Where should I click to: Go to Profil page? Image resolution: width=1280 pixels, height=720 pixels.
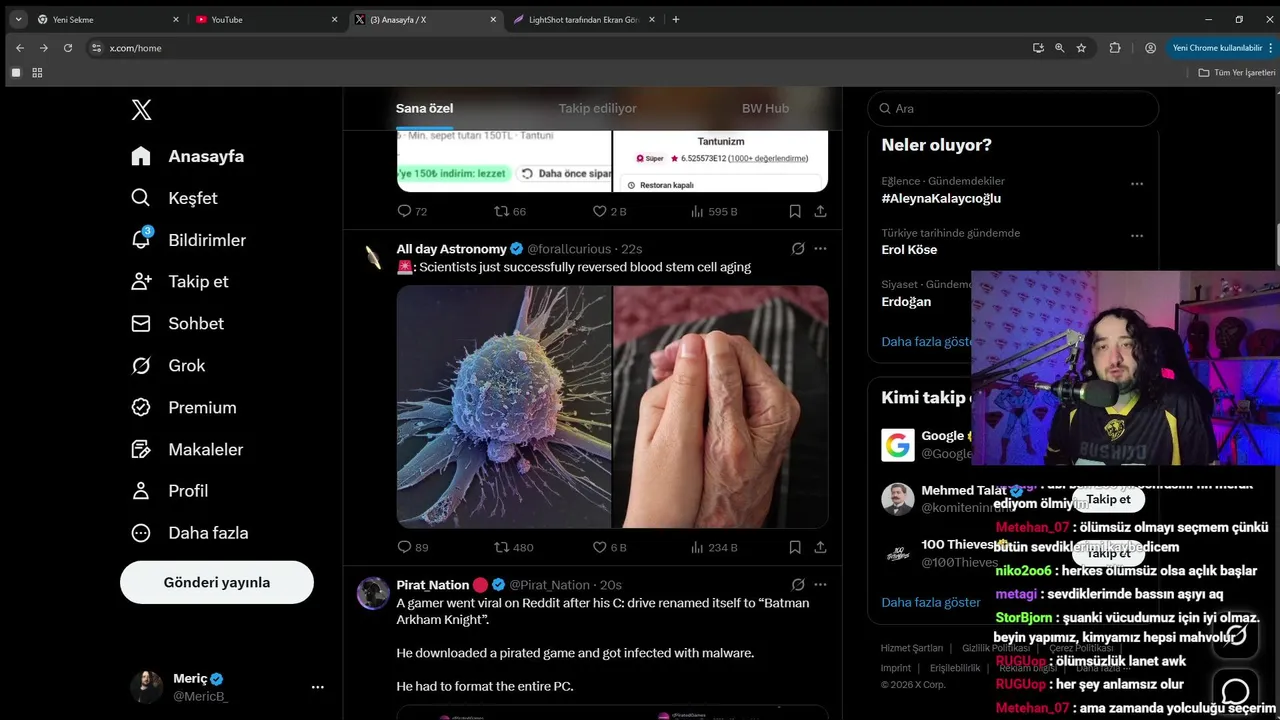pyautogui.click(x=170, y=490)
